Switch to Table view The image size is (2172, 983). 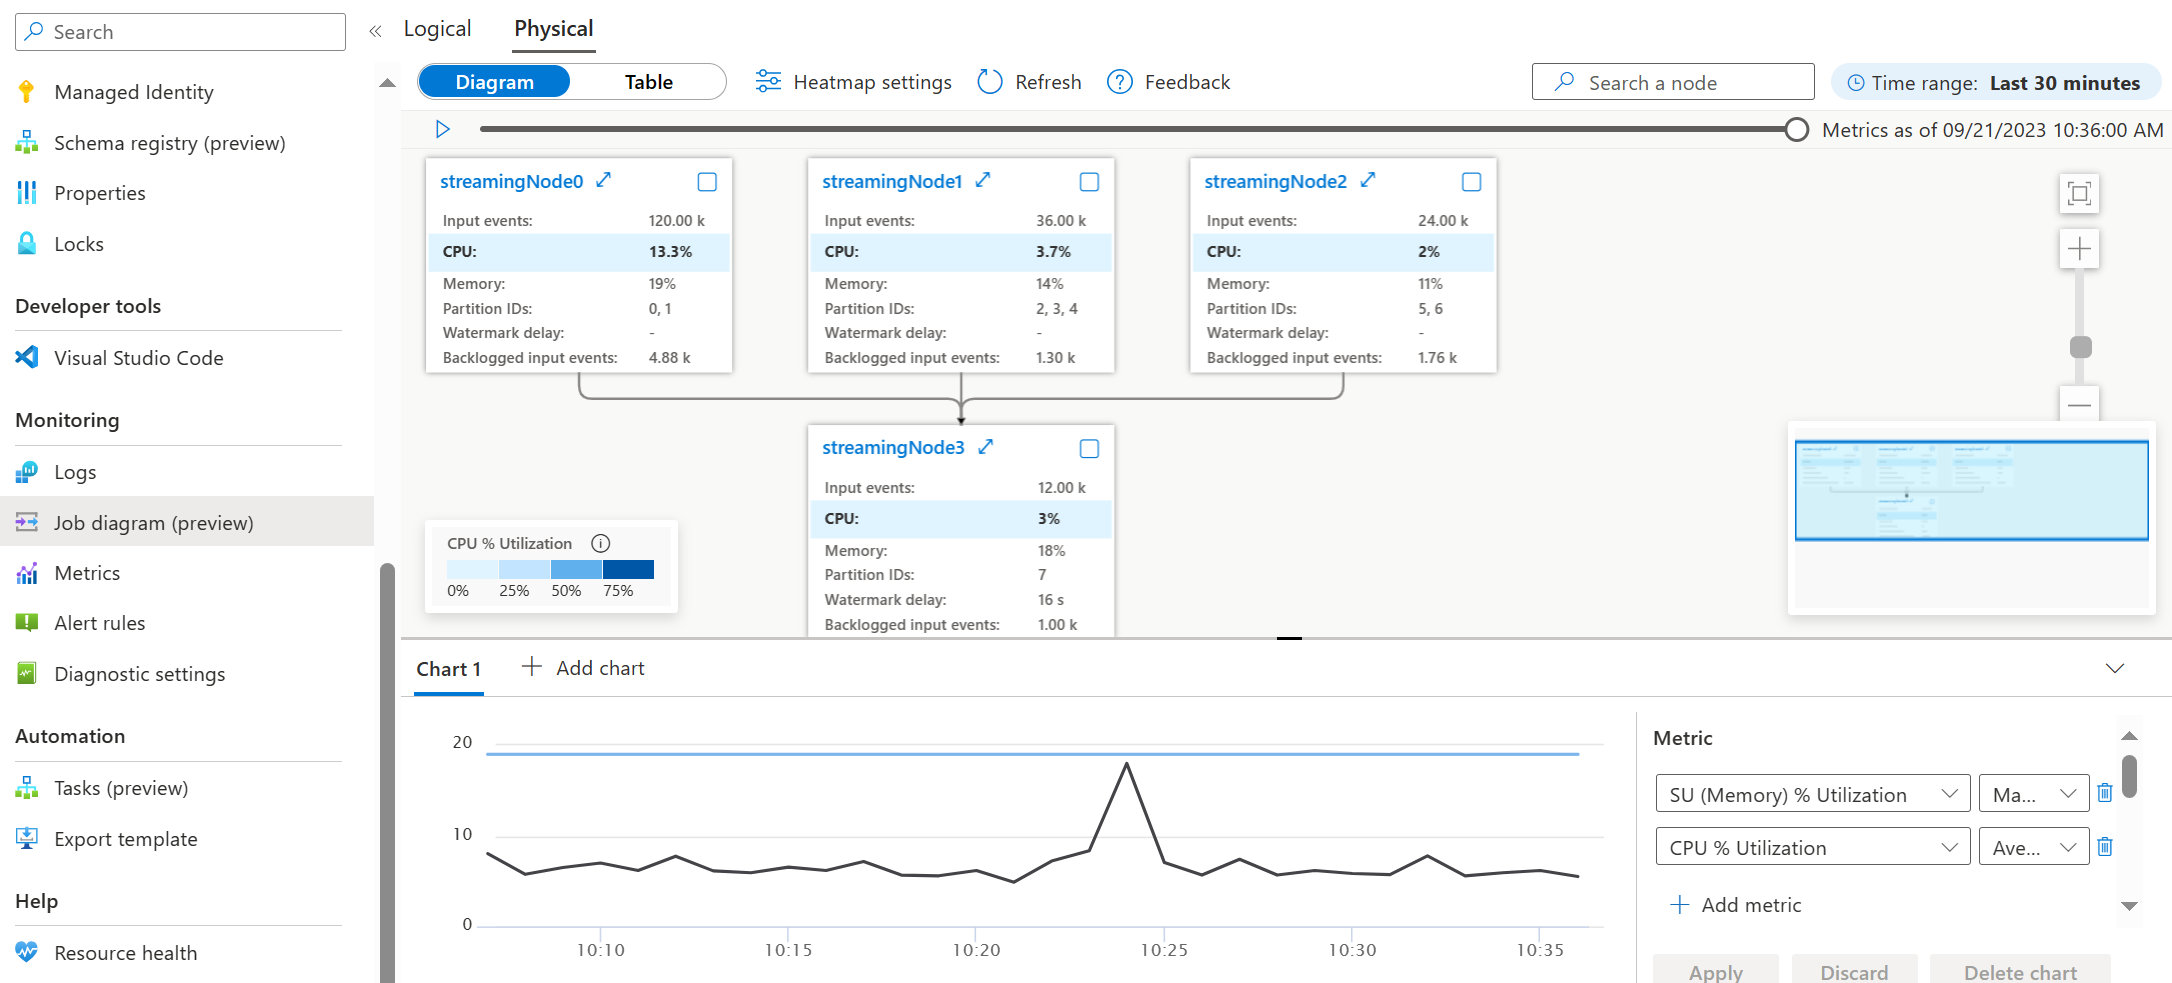point(648,82)
